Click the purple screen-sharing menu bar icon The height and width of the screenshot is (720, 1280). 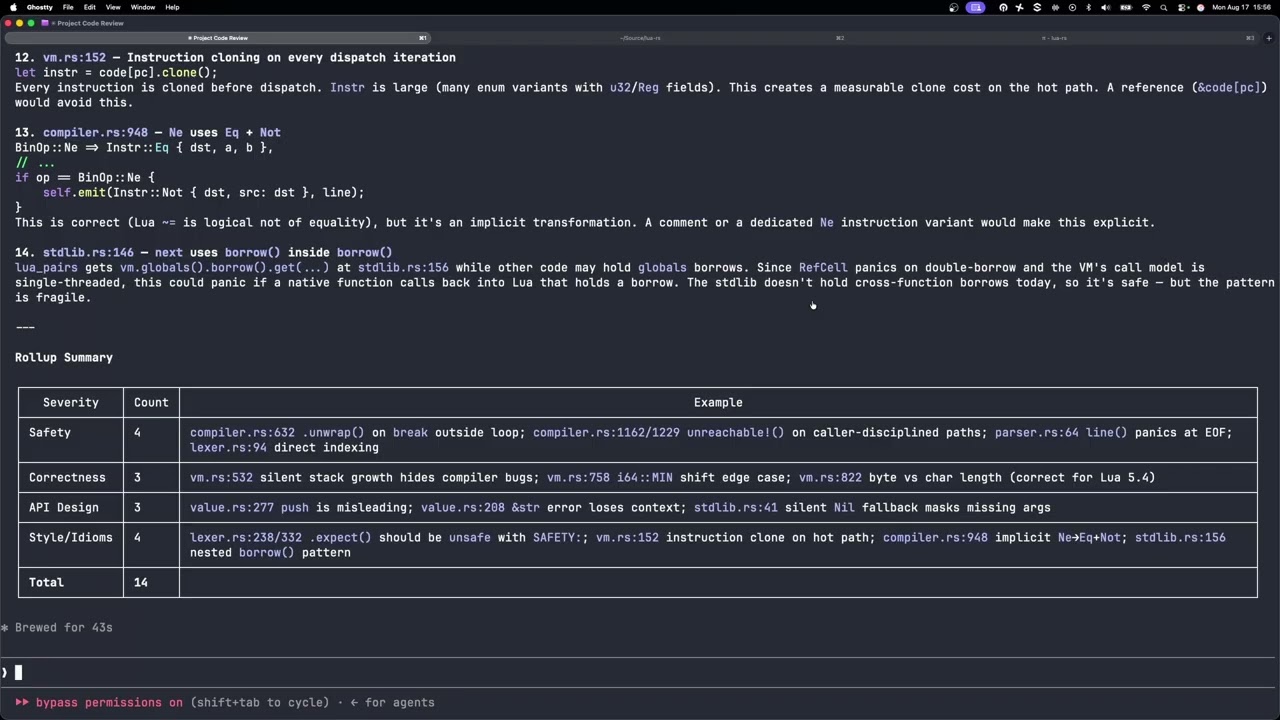(x=976, y=7)
